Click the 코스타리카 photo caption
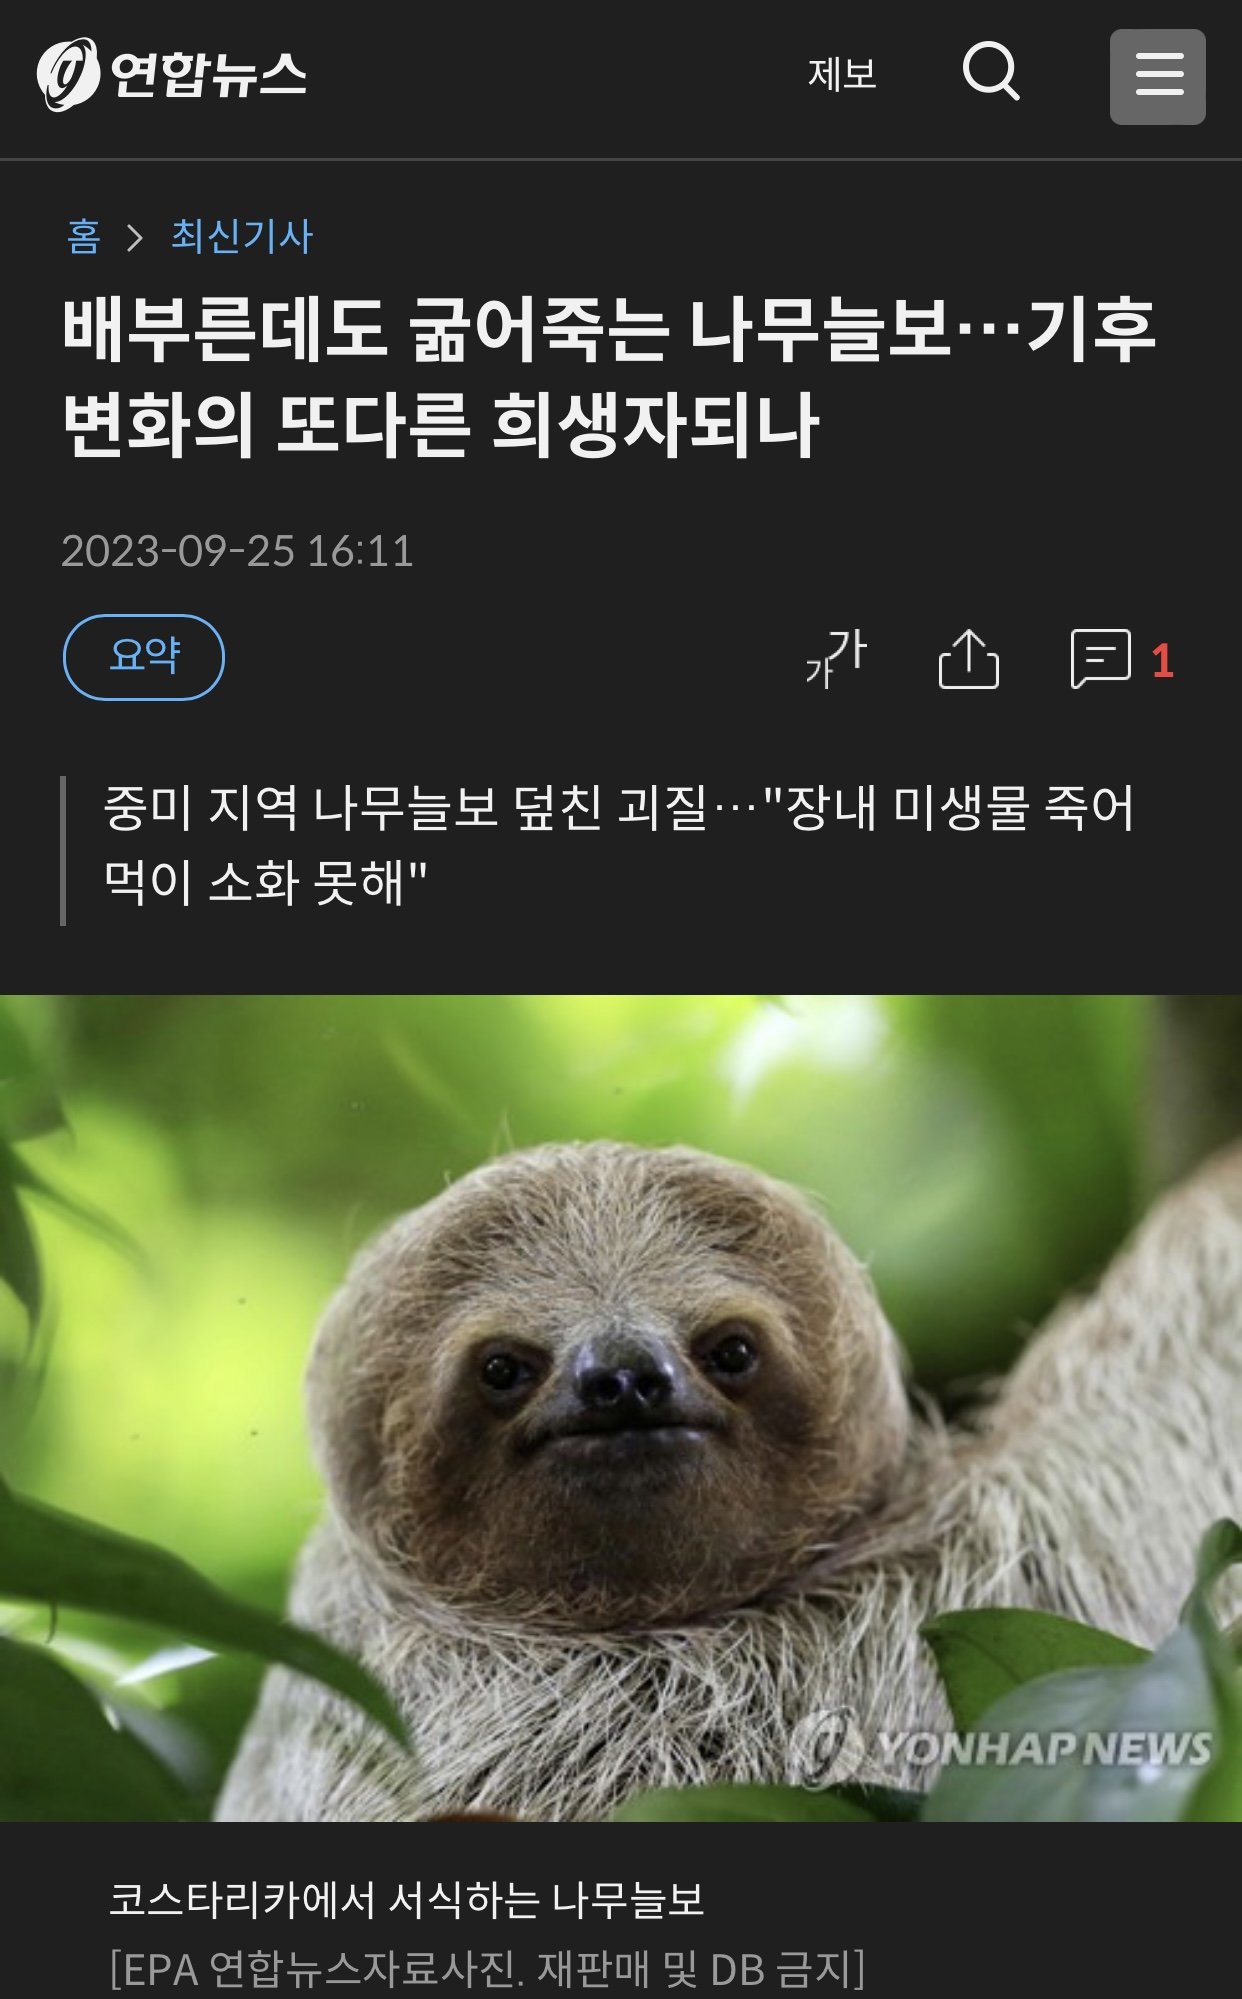 click(x=407, y=1900)
